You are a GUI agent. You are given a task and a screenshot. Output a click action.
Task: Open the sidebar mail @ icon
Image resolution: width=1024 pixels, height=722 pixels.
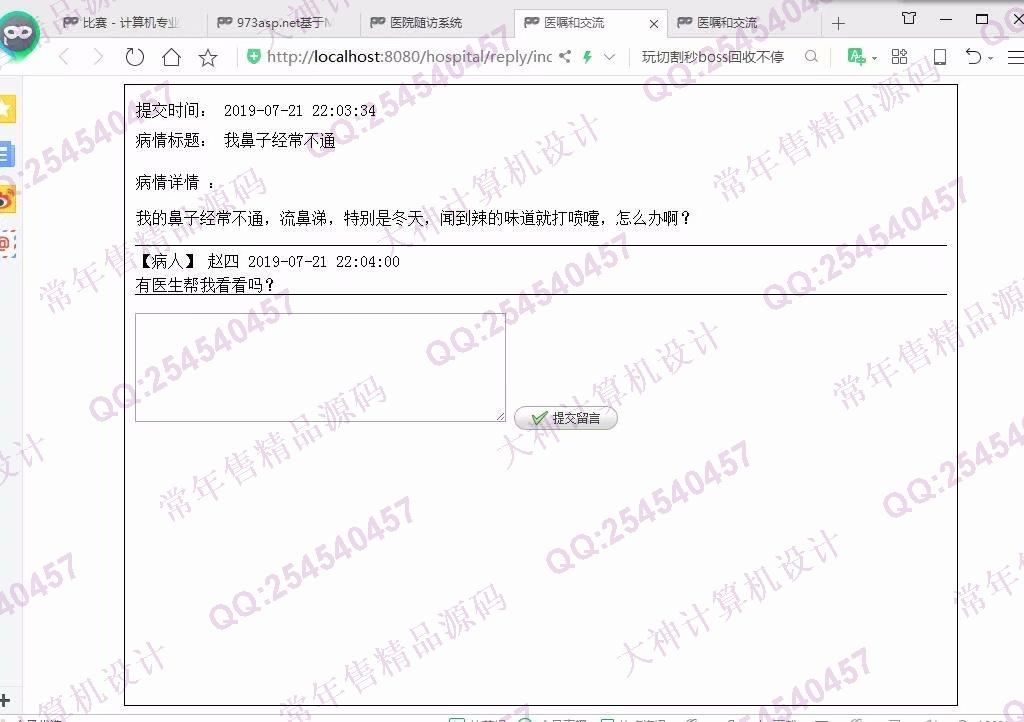click(7, 244)
